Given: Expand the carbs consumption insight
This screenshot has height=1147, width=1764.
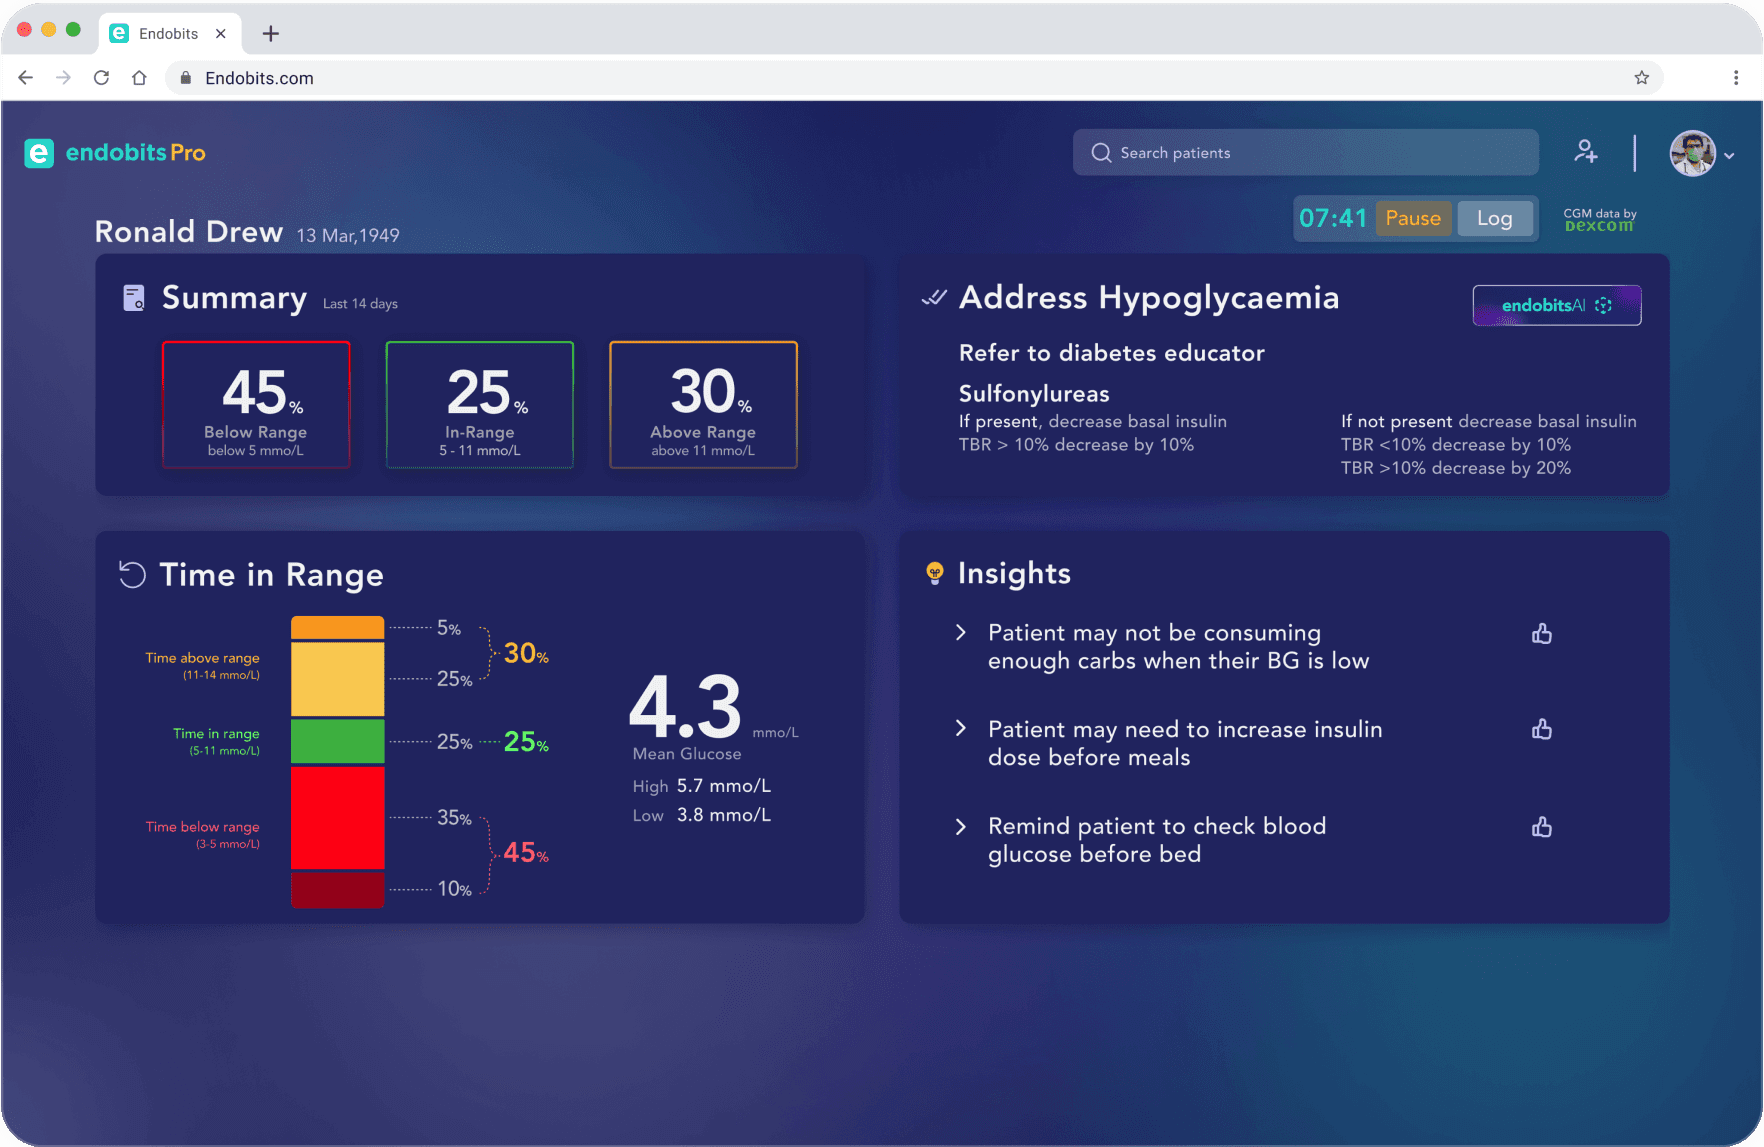Looking at the screenshot, I should pos(961,633).
